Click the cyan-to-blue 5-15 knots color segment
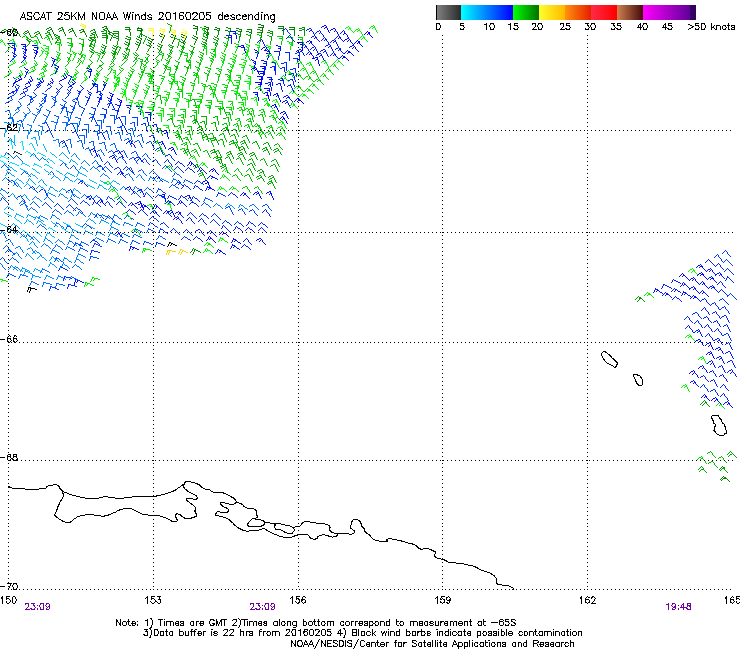 [x=487, y=12]
